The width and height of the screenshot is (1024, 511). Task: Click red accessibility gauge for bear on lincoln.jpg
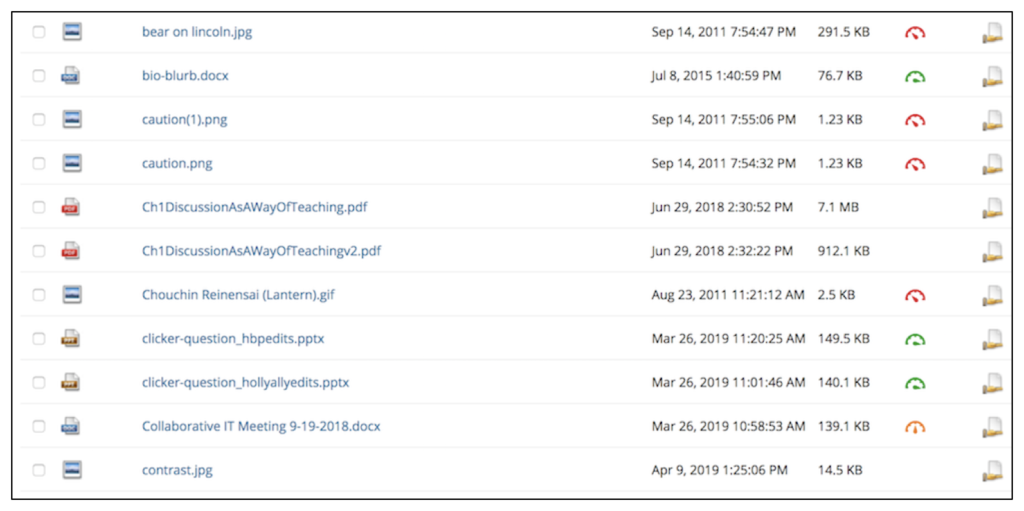pyautogui.click(x=915, y=32)
